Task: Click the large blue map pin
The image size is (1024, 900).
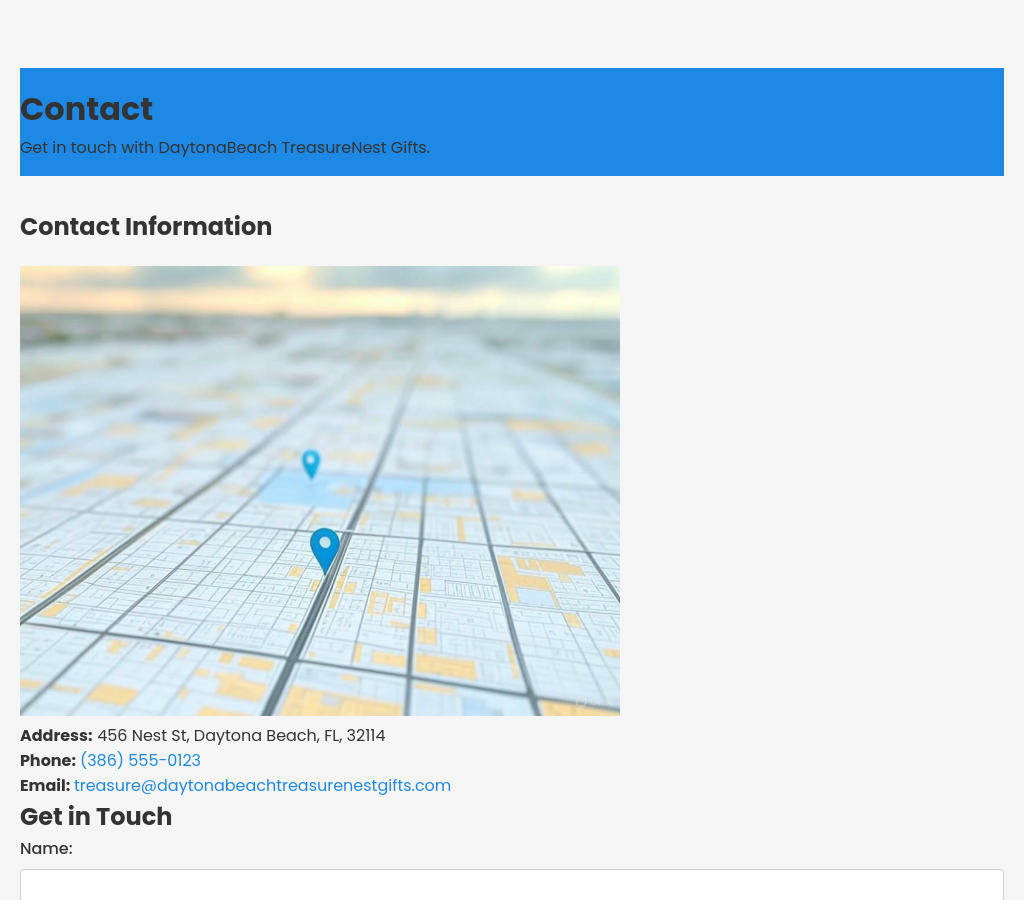Action: click(x=324, y=548)
